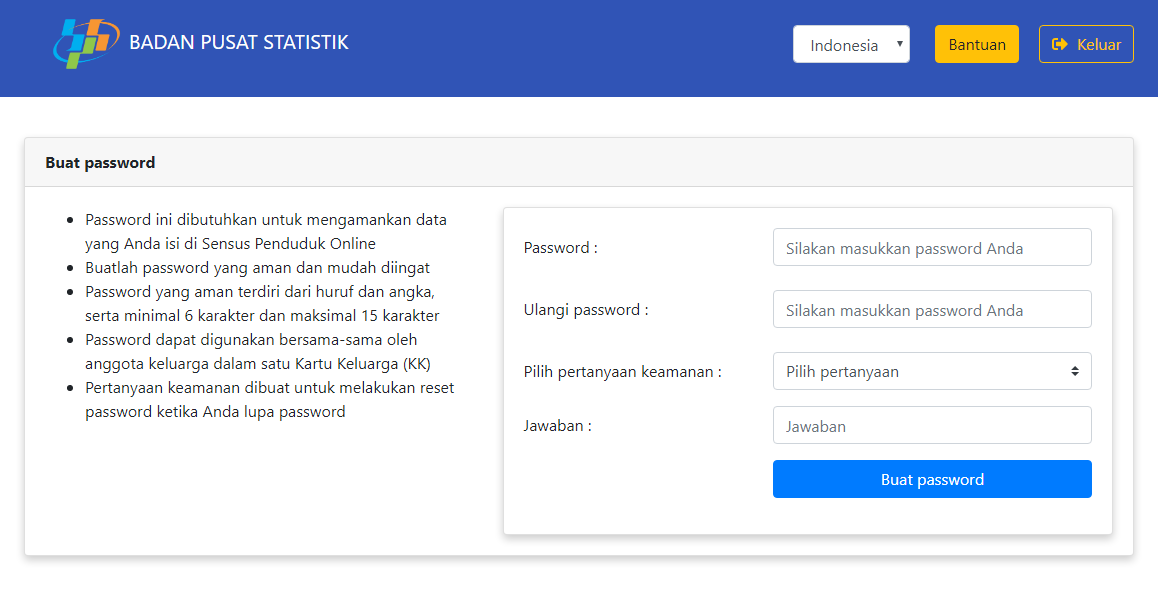Click the BPS logo icon
Viewport: 1158px width, 596px height.
tap(85, 44)
